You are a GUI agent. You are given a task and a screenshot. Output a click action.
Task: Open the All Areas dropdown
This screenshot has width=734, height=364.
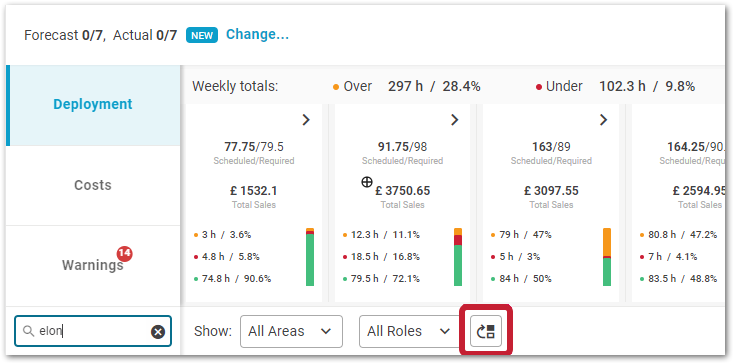[291, 331]
